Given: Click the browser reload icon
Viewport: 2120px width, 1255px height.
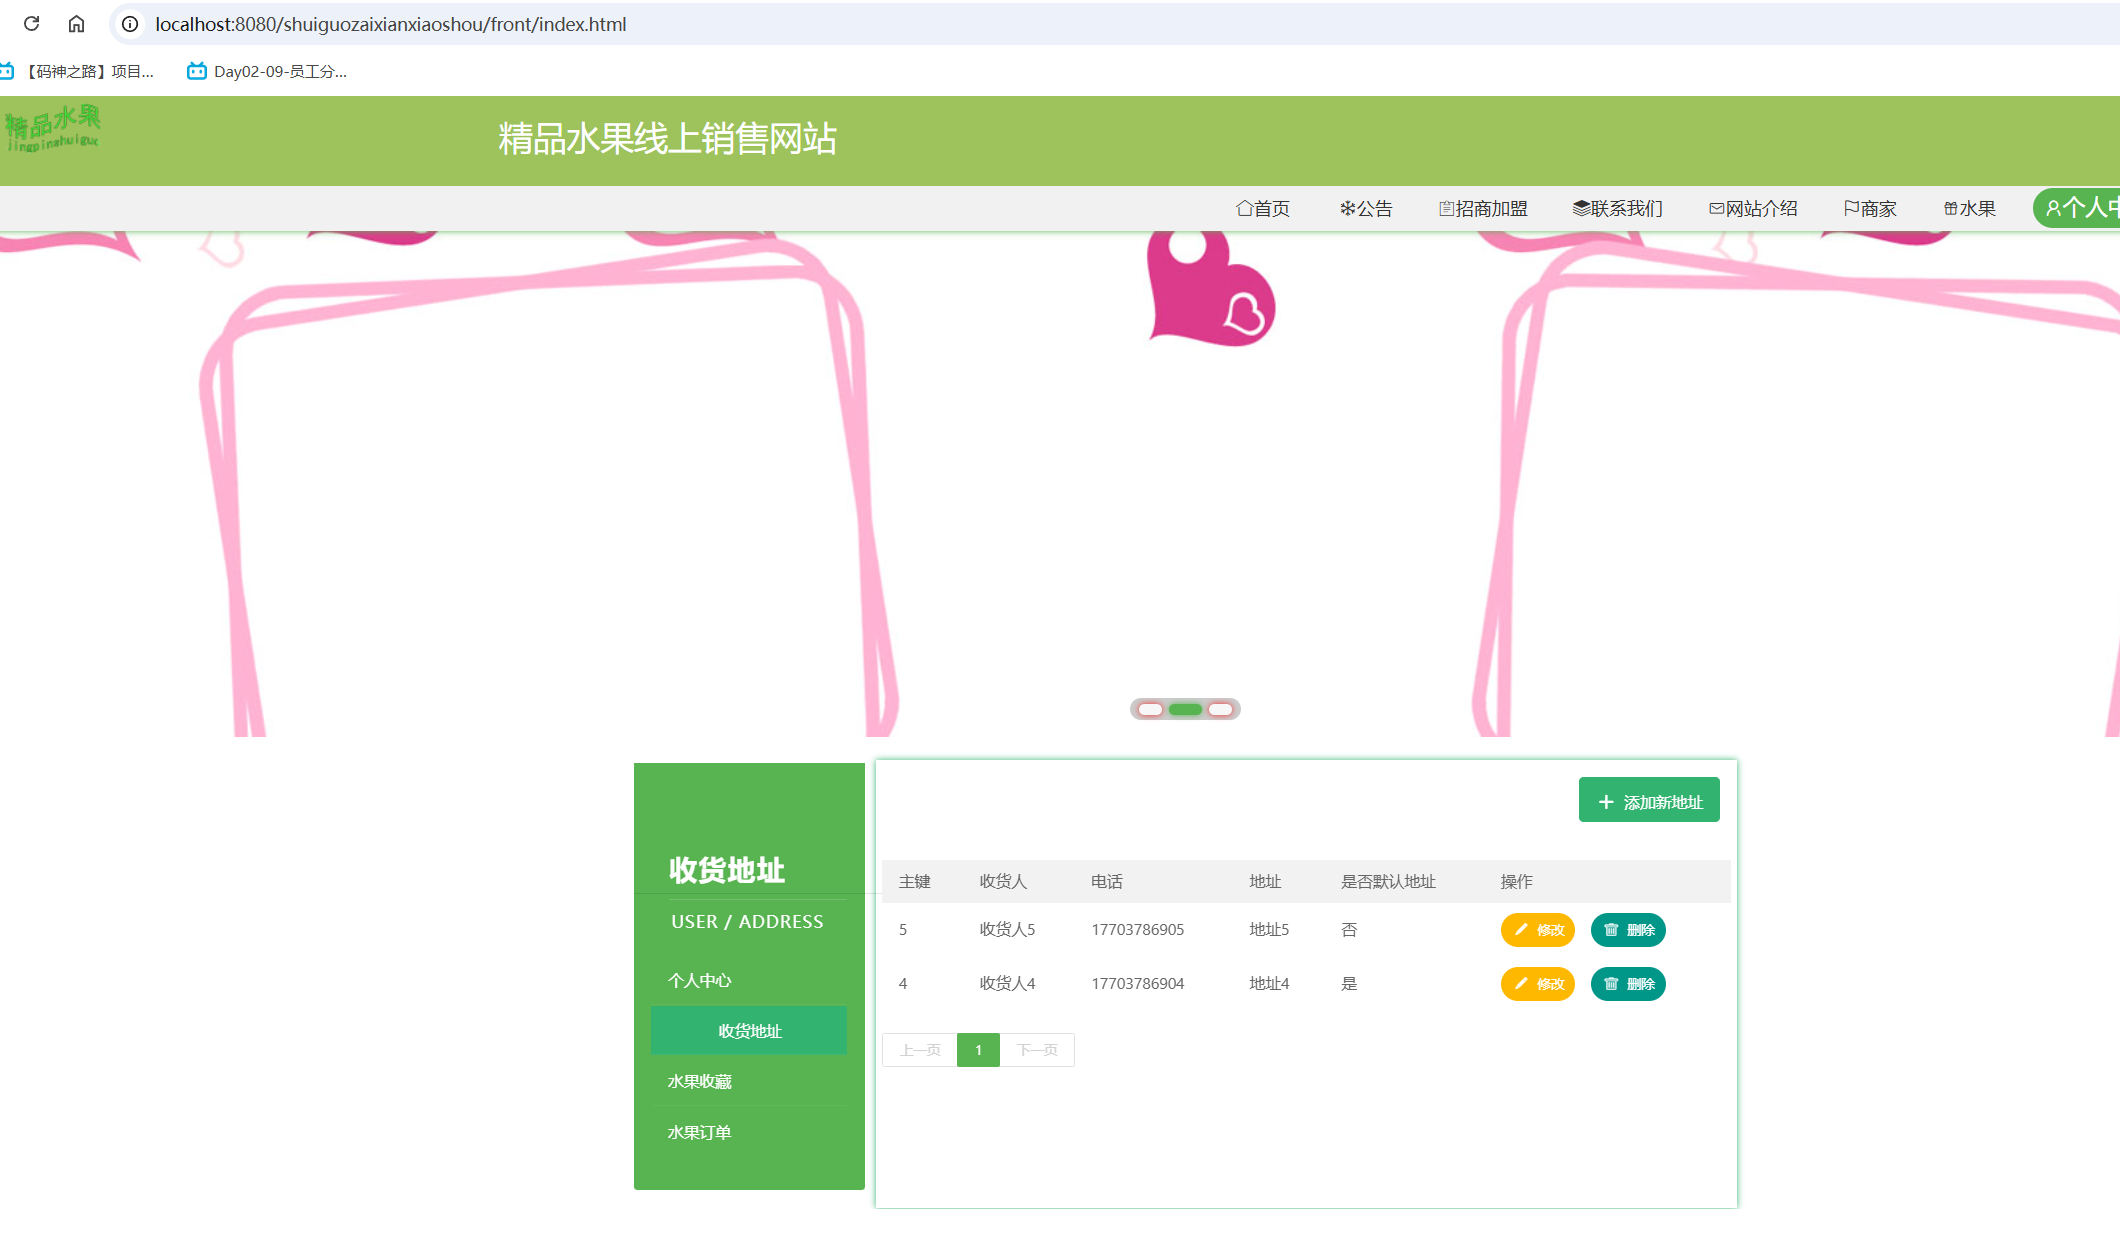Looking at the screenshot, I should click(x=31, y=24).
